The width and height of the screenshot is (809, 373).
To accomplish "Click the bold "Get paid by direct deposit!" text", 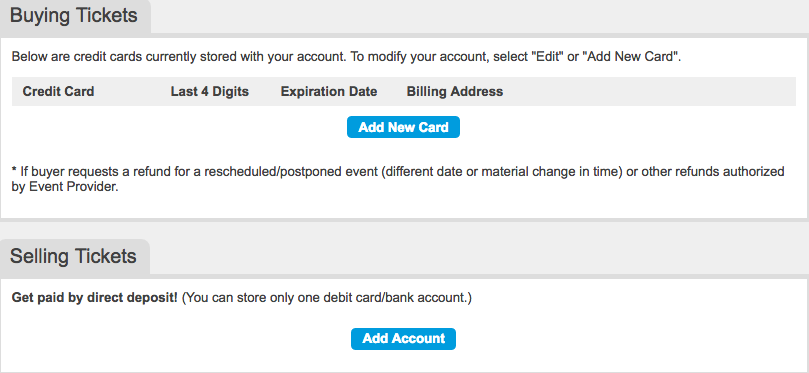I will (x=95, y=298).
